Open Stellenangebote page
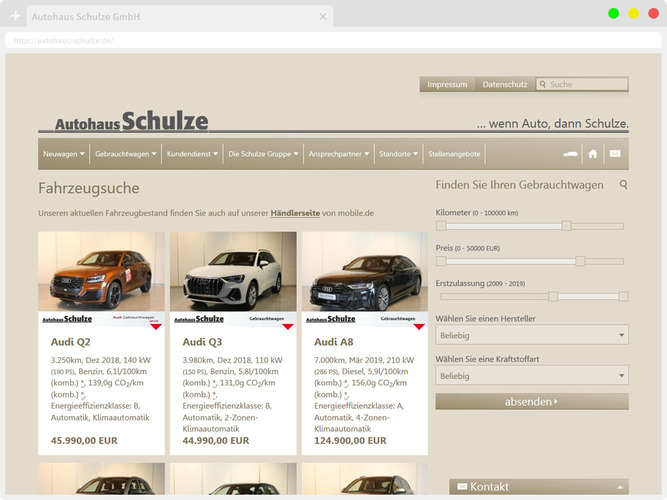Image resolution: width=667 pixels, height=500 pixels. coord(455,154)
